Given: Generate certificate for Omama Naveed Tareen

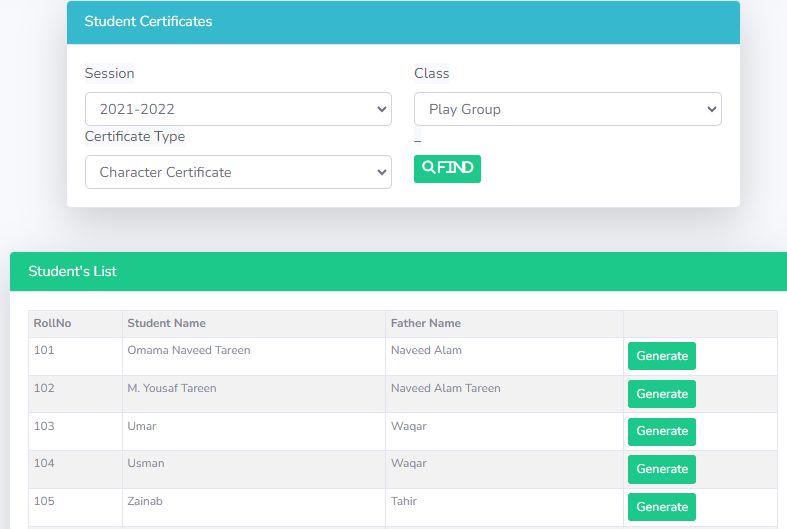Looking at the screenshot, I should pyautogui.click(x=661, y=356).
